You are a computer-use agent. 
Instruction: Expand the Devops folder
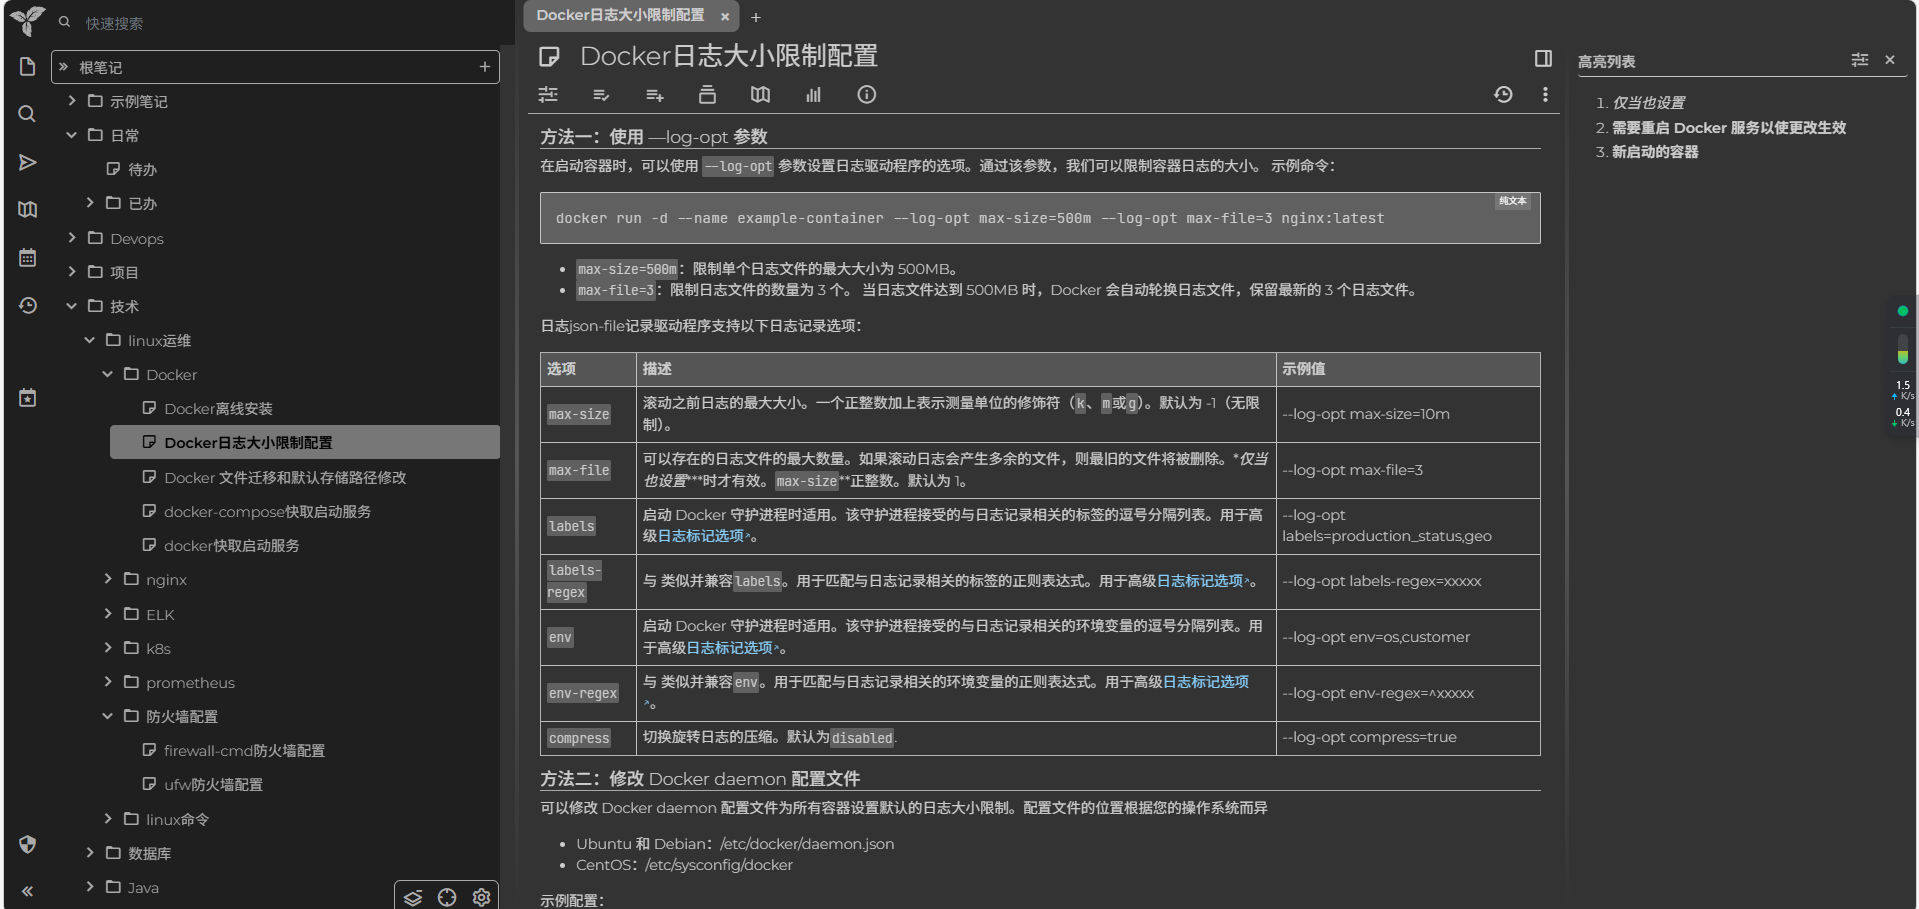pyautogui.click(x=72, y=238)
